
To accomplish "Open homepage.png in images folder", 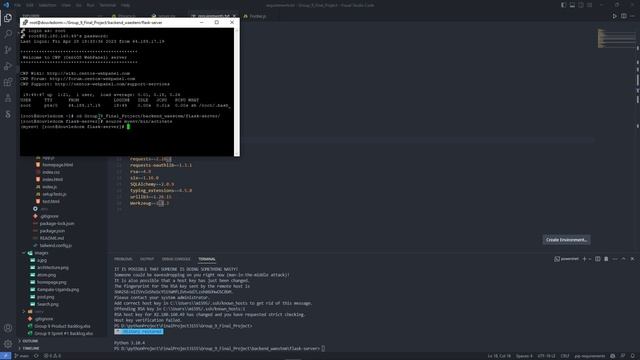I will [x=51, y=282].
